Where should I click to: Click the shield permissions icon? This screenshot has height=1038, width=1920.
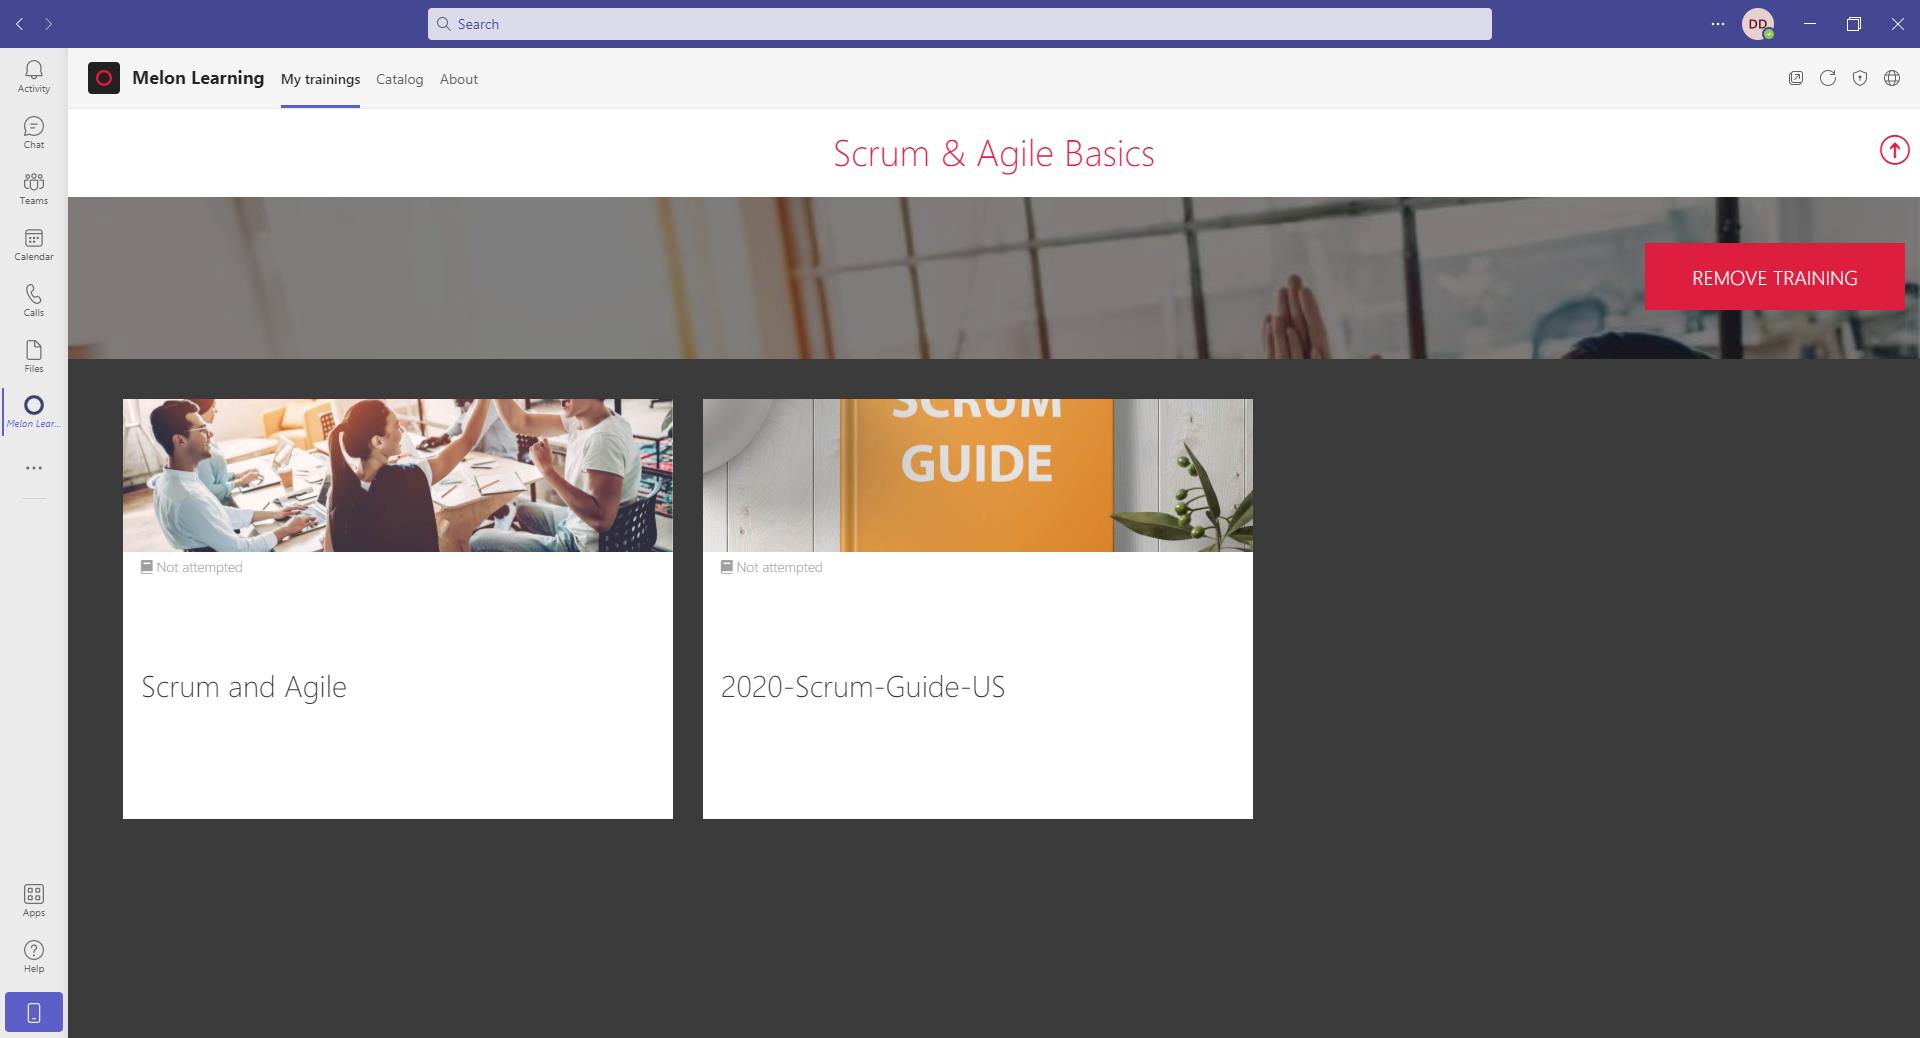coord(1860,78)
